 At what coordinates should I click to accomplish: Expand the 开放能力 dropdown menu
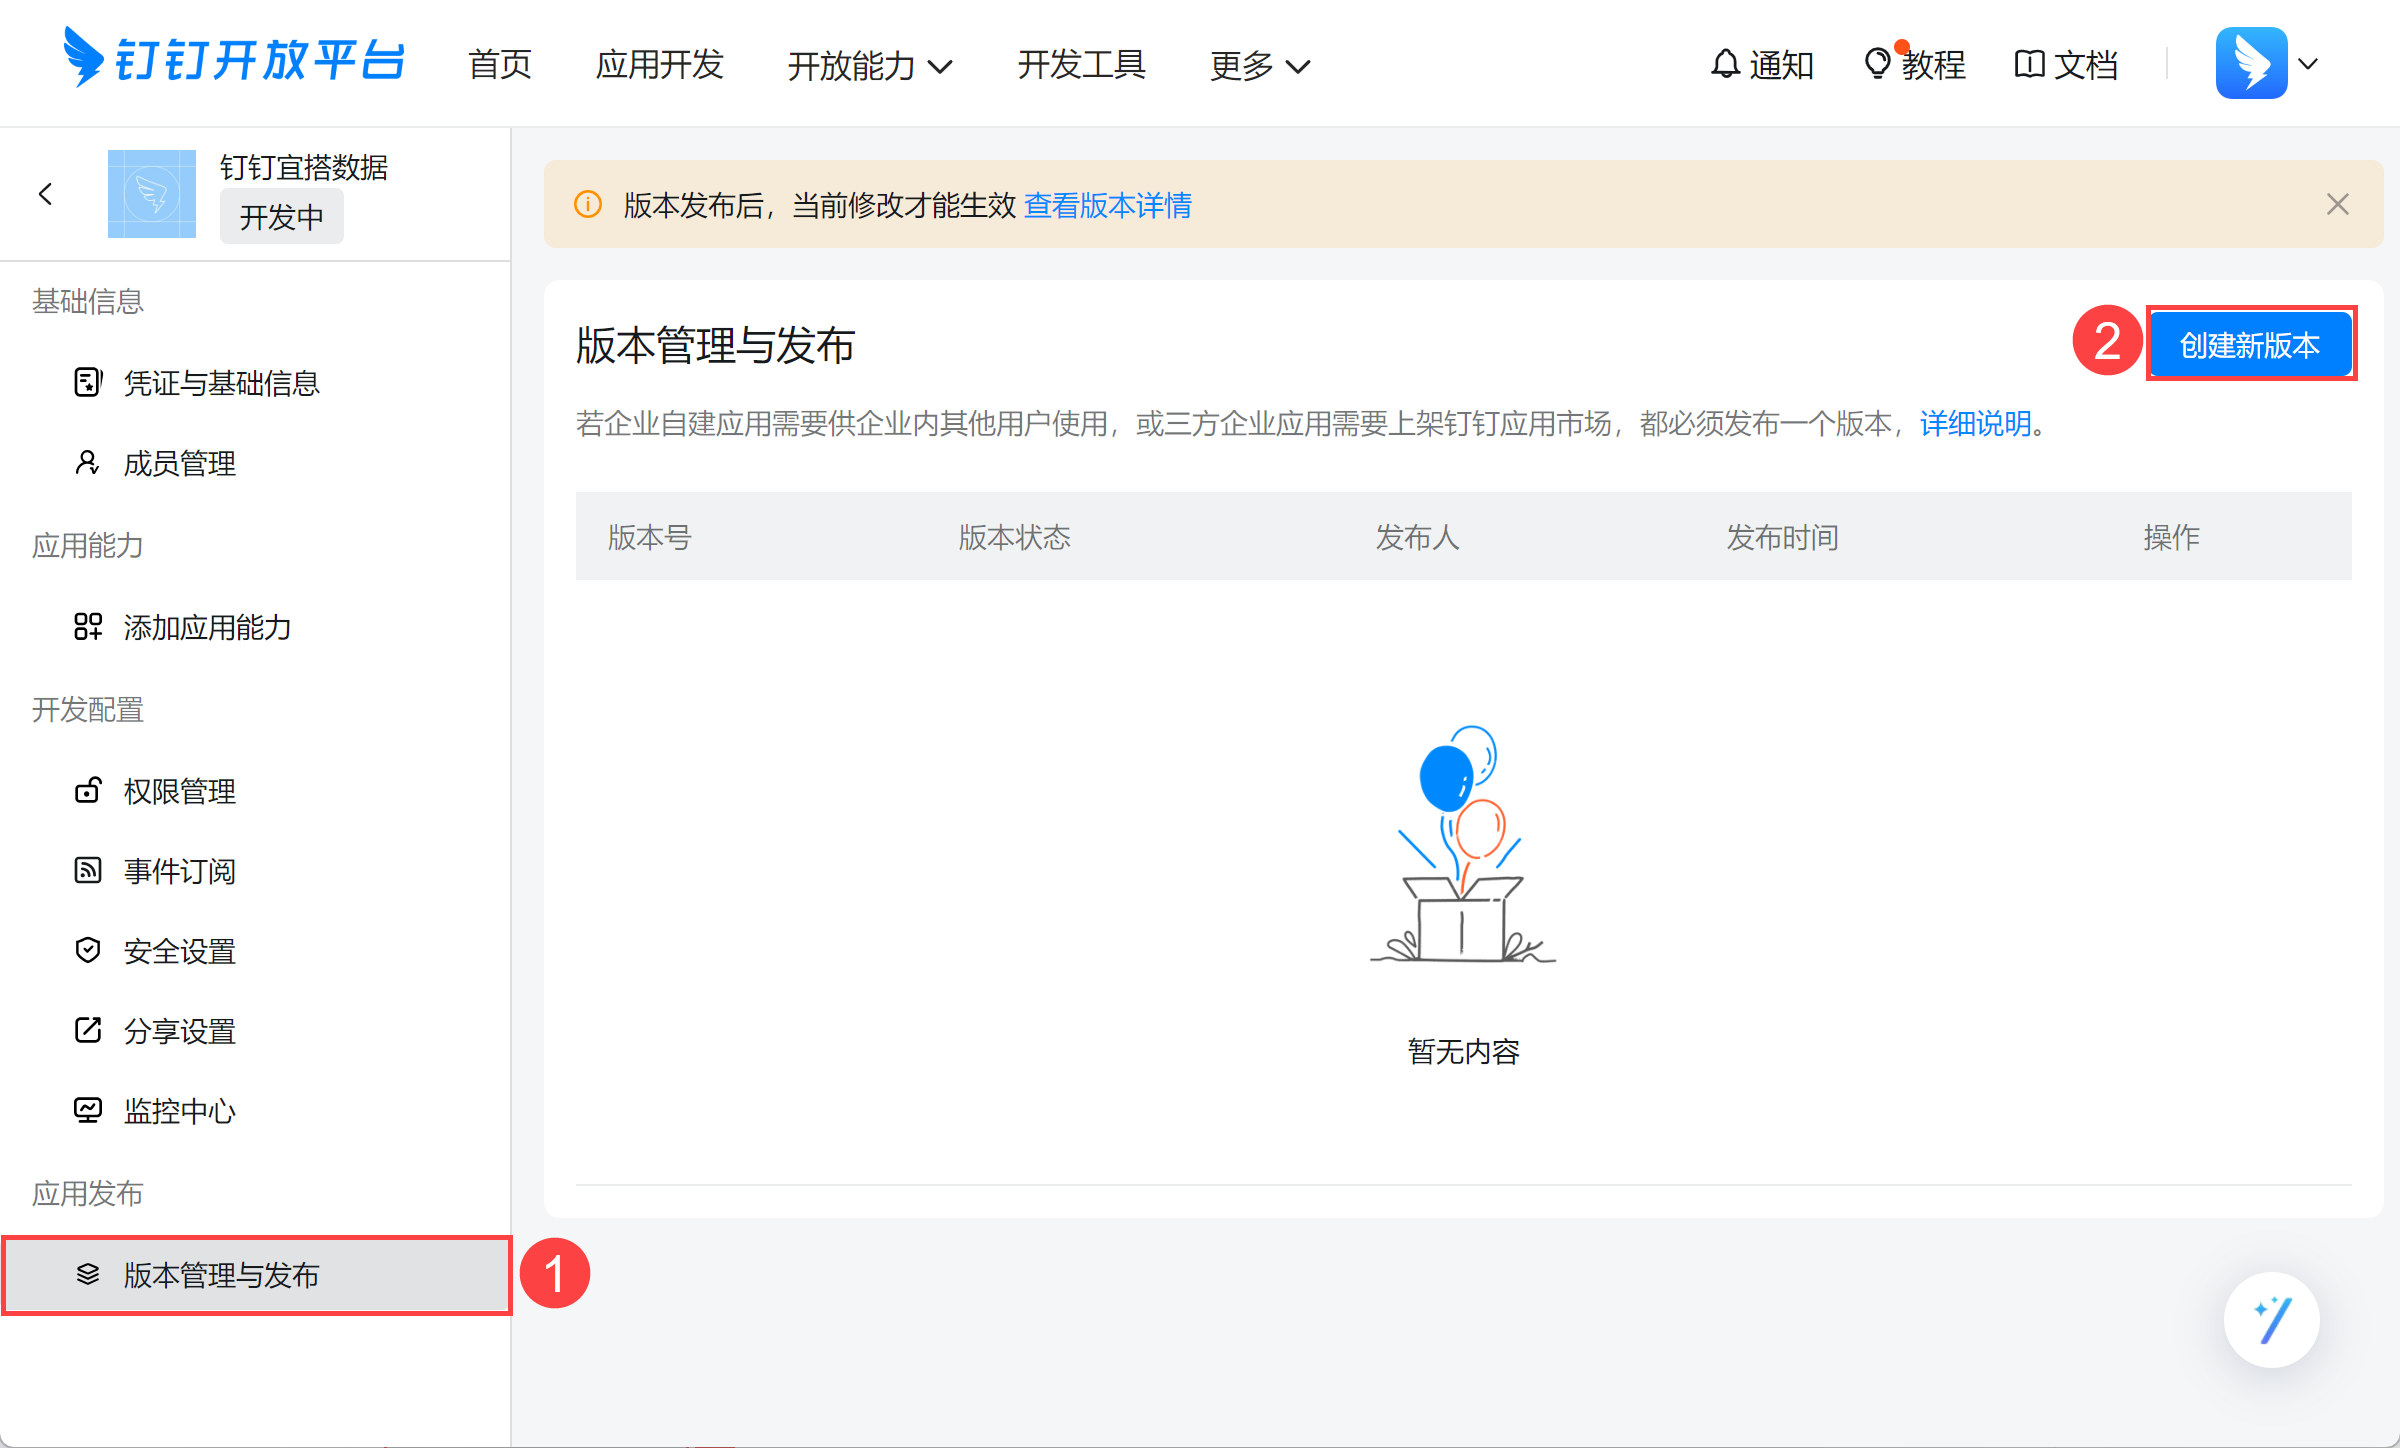[x=869, y=66]
